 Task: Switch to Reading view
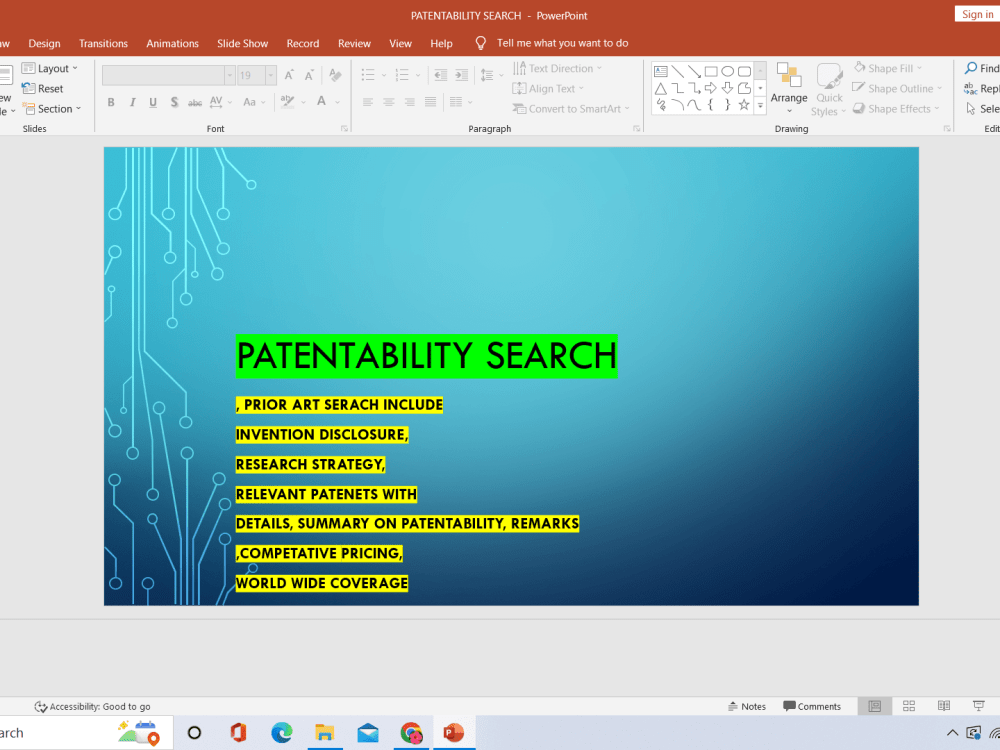pyautogui.click(x=944, y=706)
